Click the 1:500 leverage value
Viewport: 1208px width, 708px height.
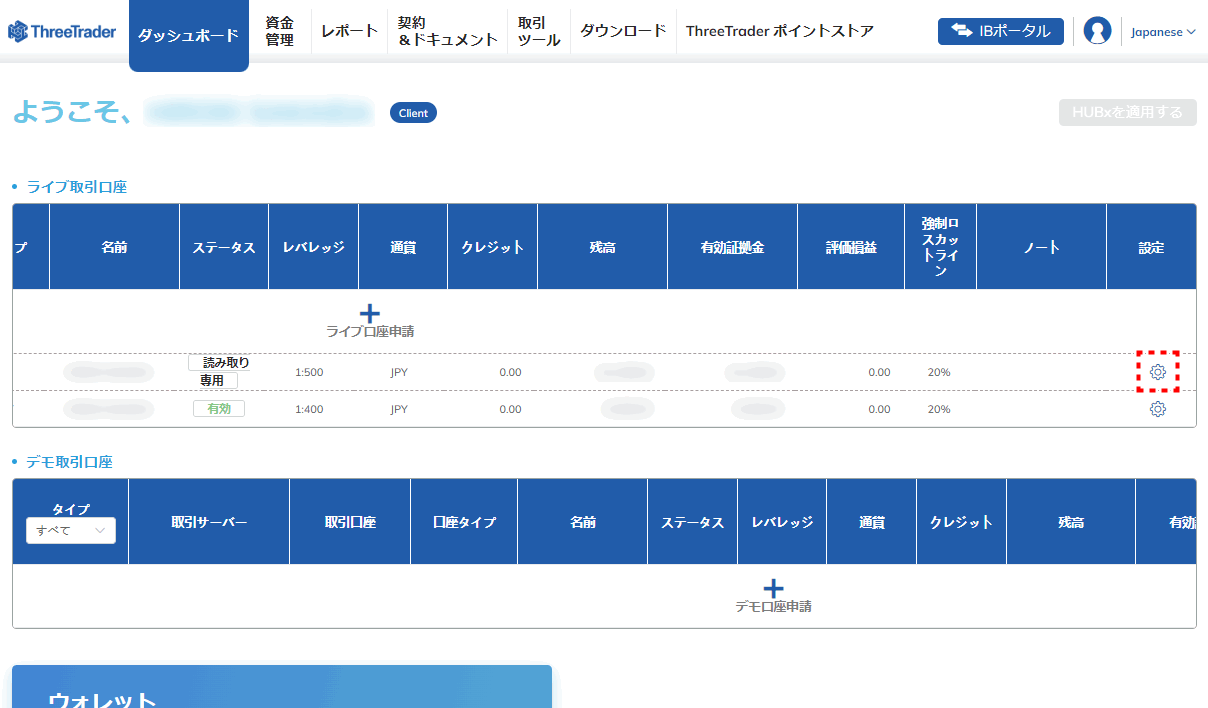tap(309, 372)
